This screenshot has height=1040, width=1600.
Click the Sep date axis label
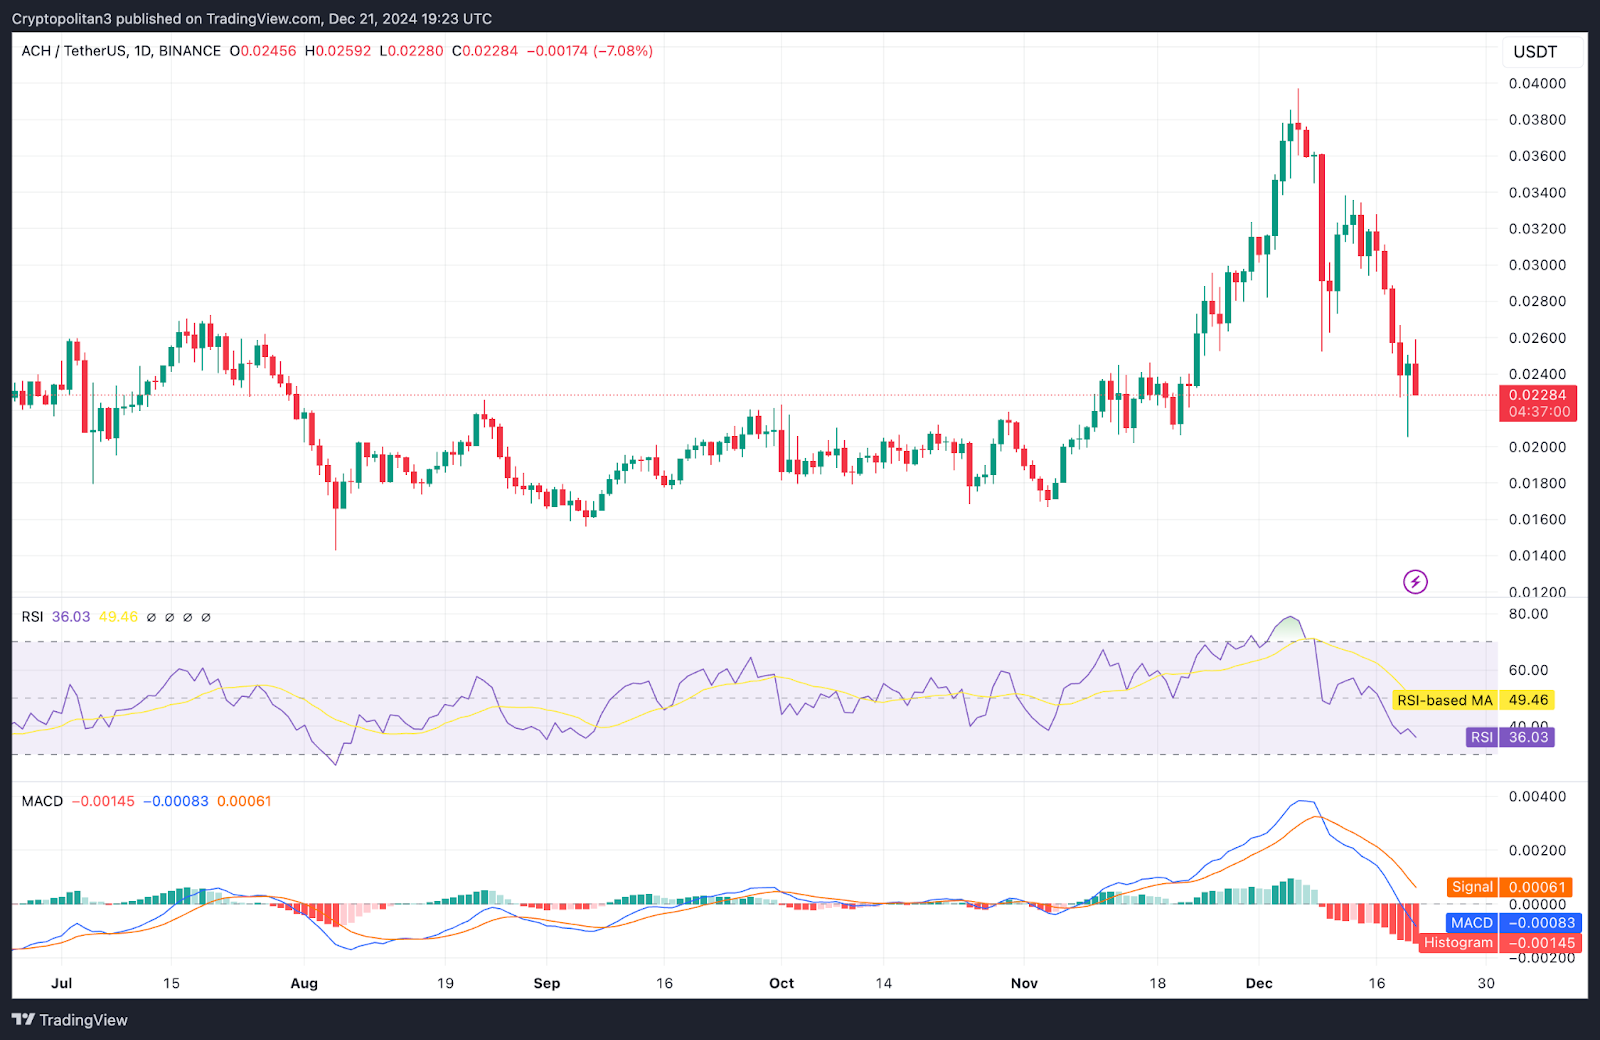[547, 983]
